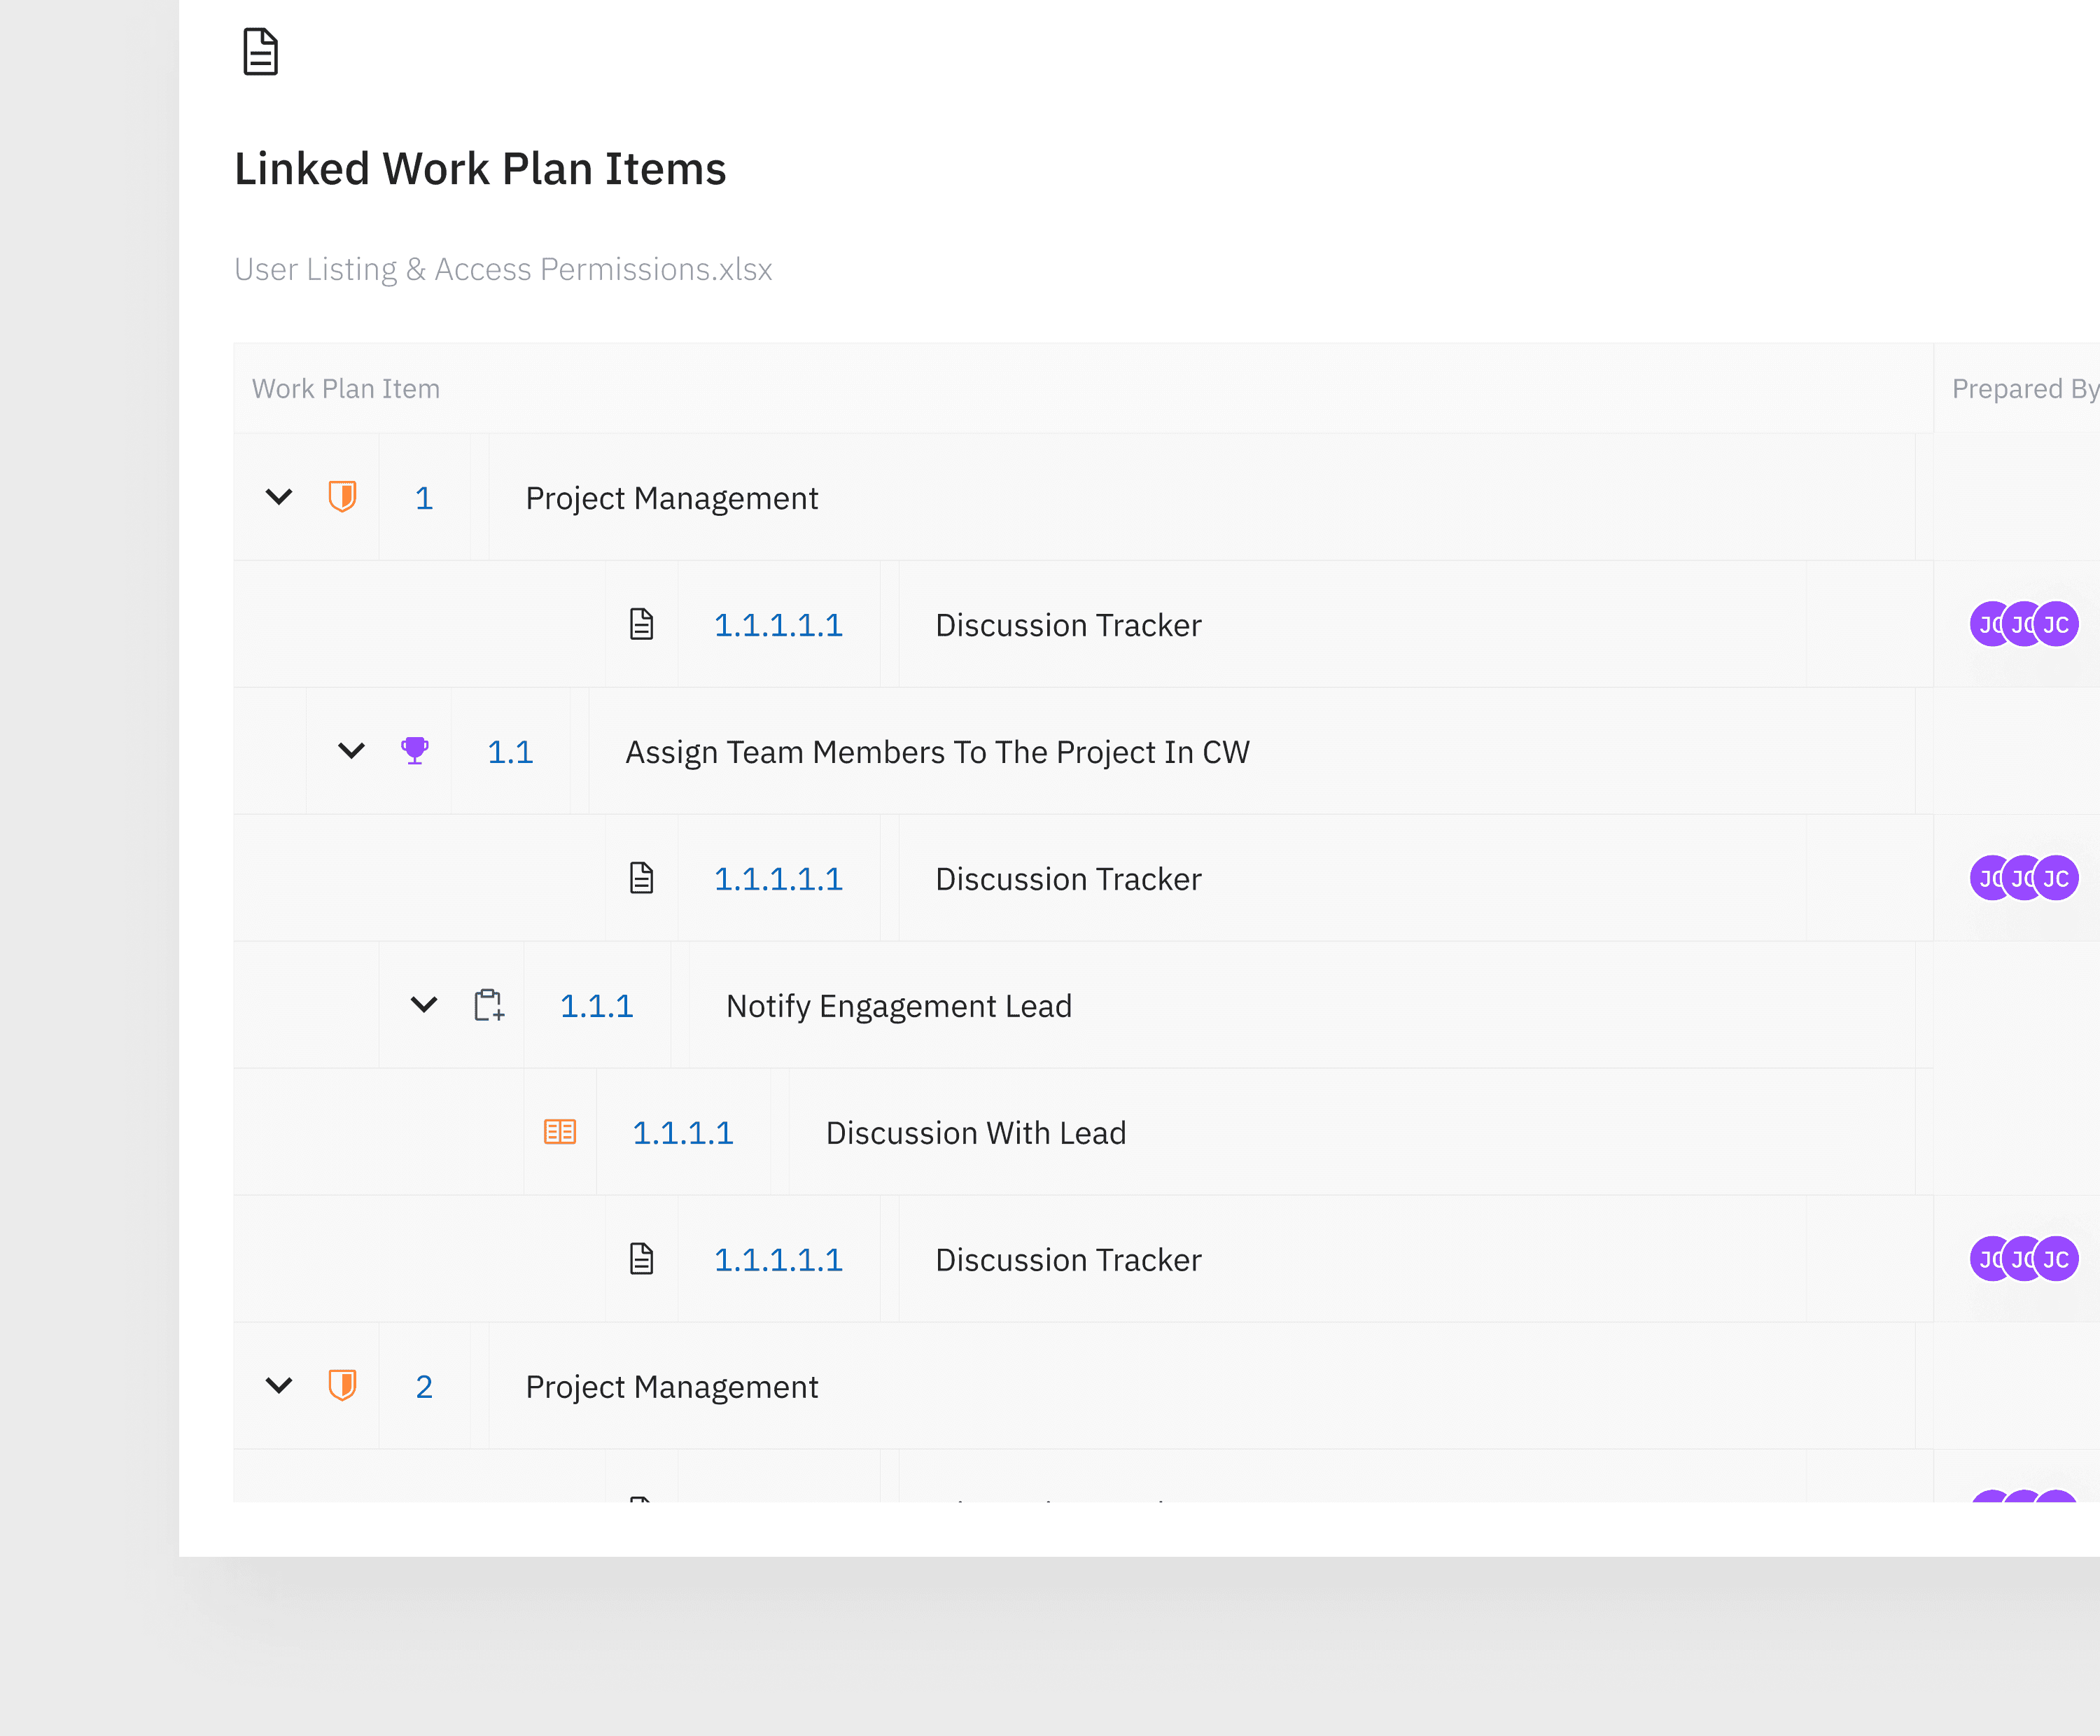
Task: Collapse item 2 Project Management
Action: tap(279, 1386)
